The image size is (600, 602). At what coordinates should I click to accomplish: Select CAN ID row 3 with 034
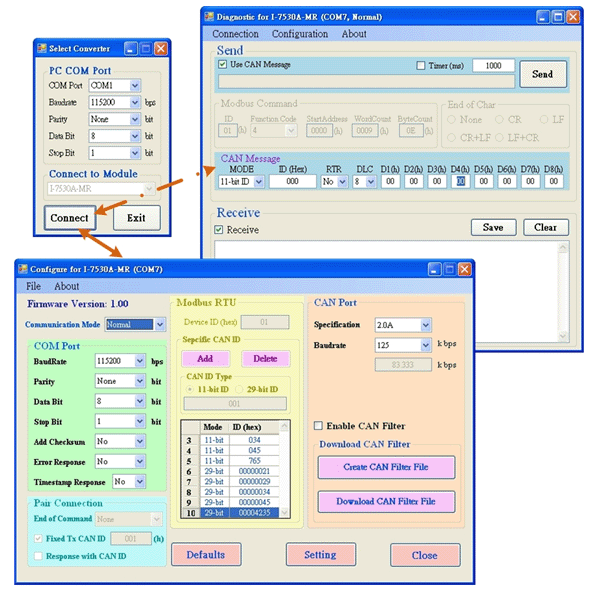click(232, 440)
